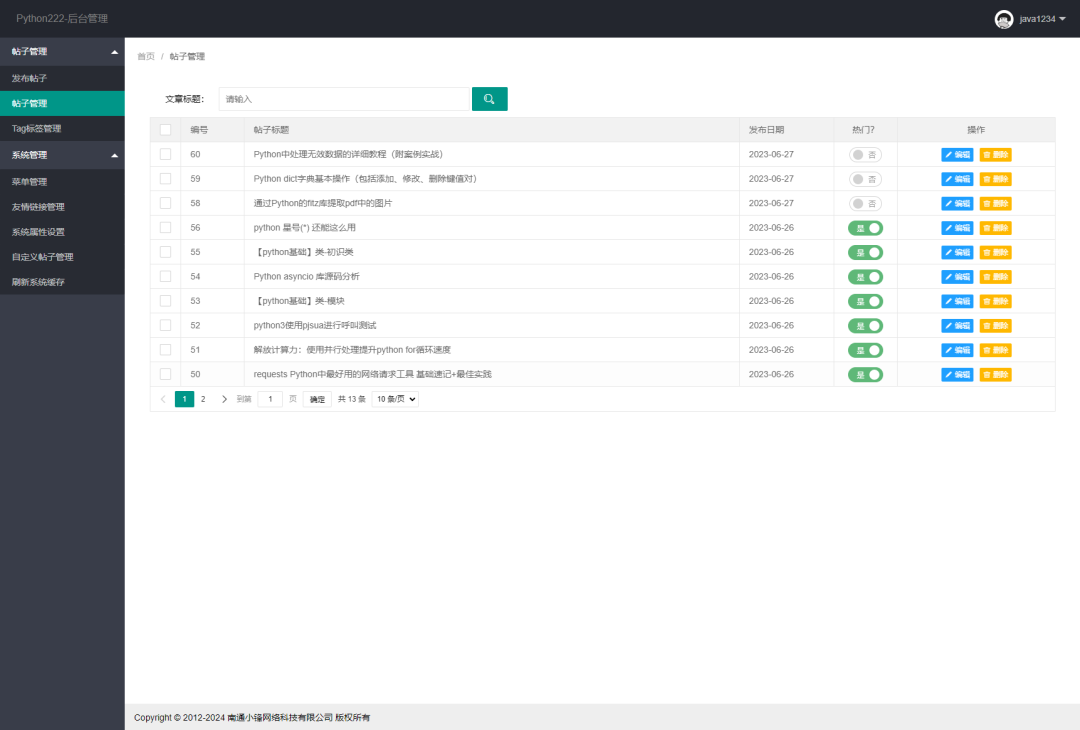Go to pagination page 2

click(203, 398)
